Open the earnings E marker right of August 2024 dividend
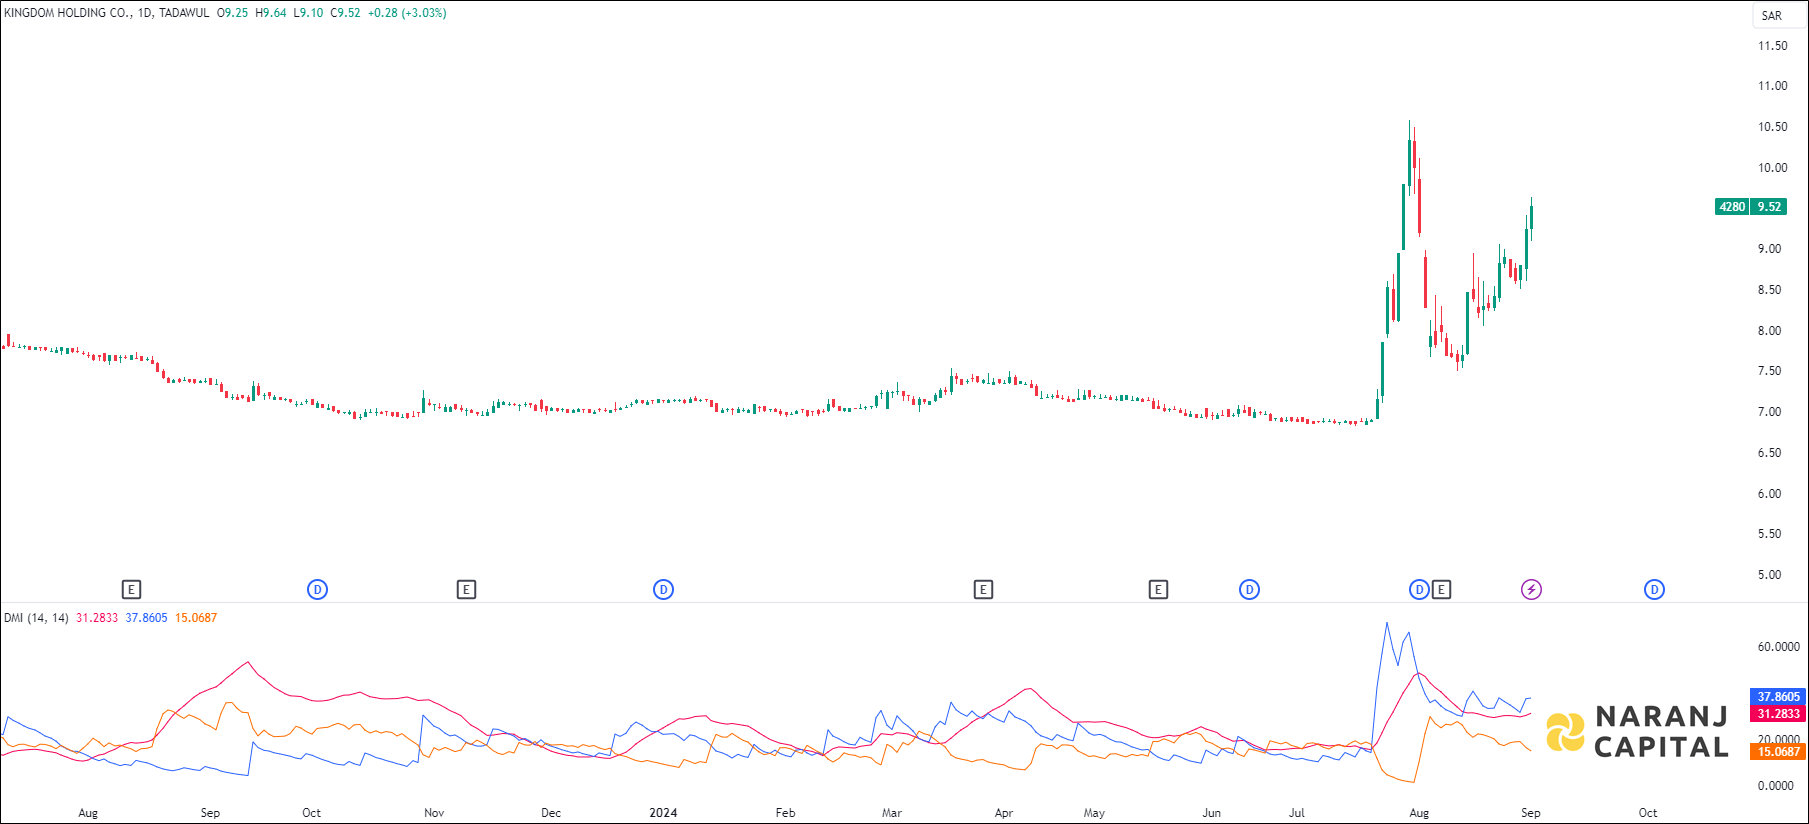Viewport: 1809px width, 824px height. coord(1441,590)
